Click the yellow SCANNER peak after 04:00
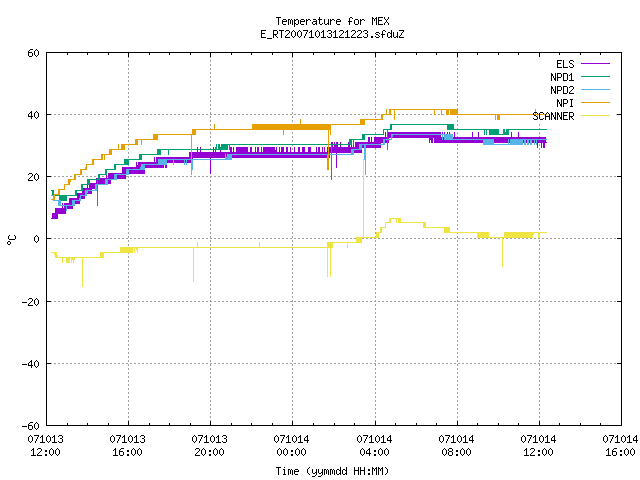Image resolution: width=640 pixels, height=480 pixels. (395, 220)
